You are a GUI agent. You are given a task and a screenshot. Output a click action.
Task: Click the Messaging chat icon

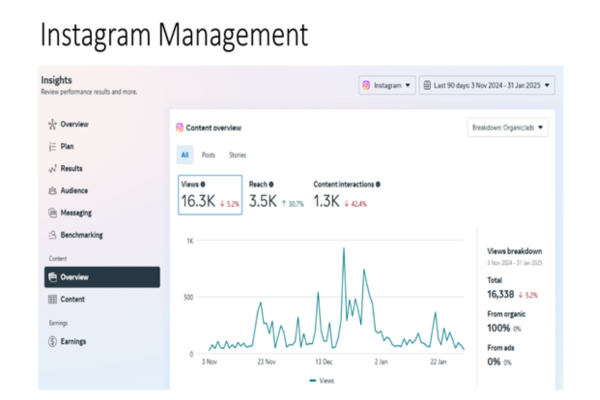click(x=52, y=213)
